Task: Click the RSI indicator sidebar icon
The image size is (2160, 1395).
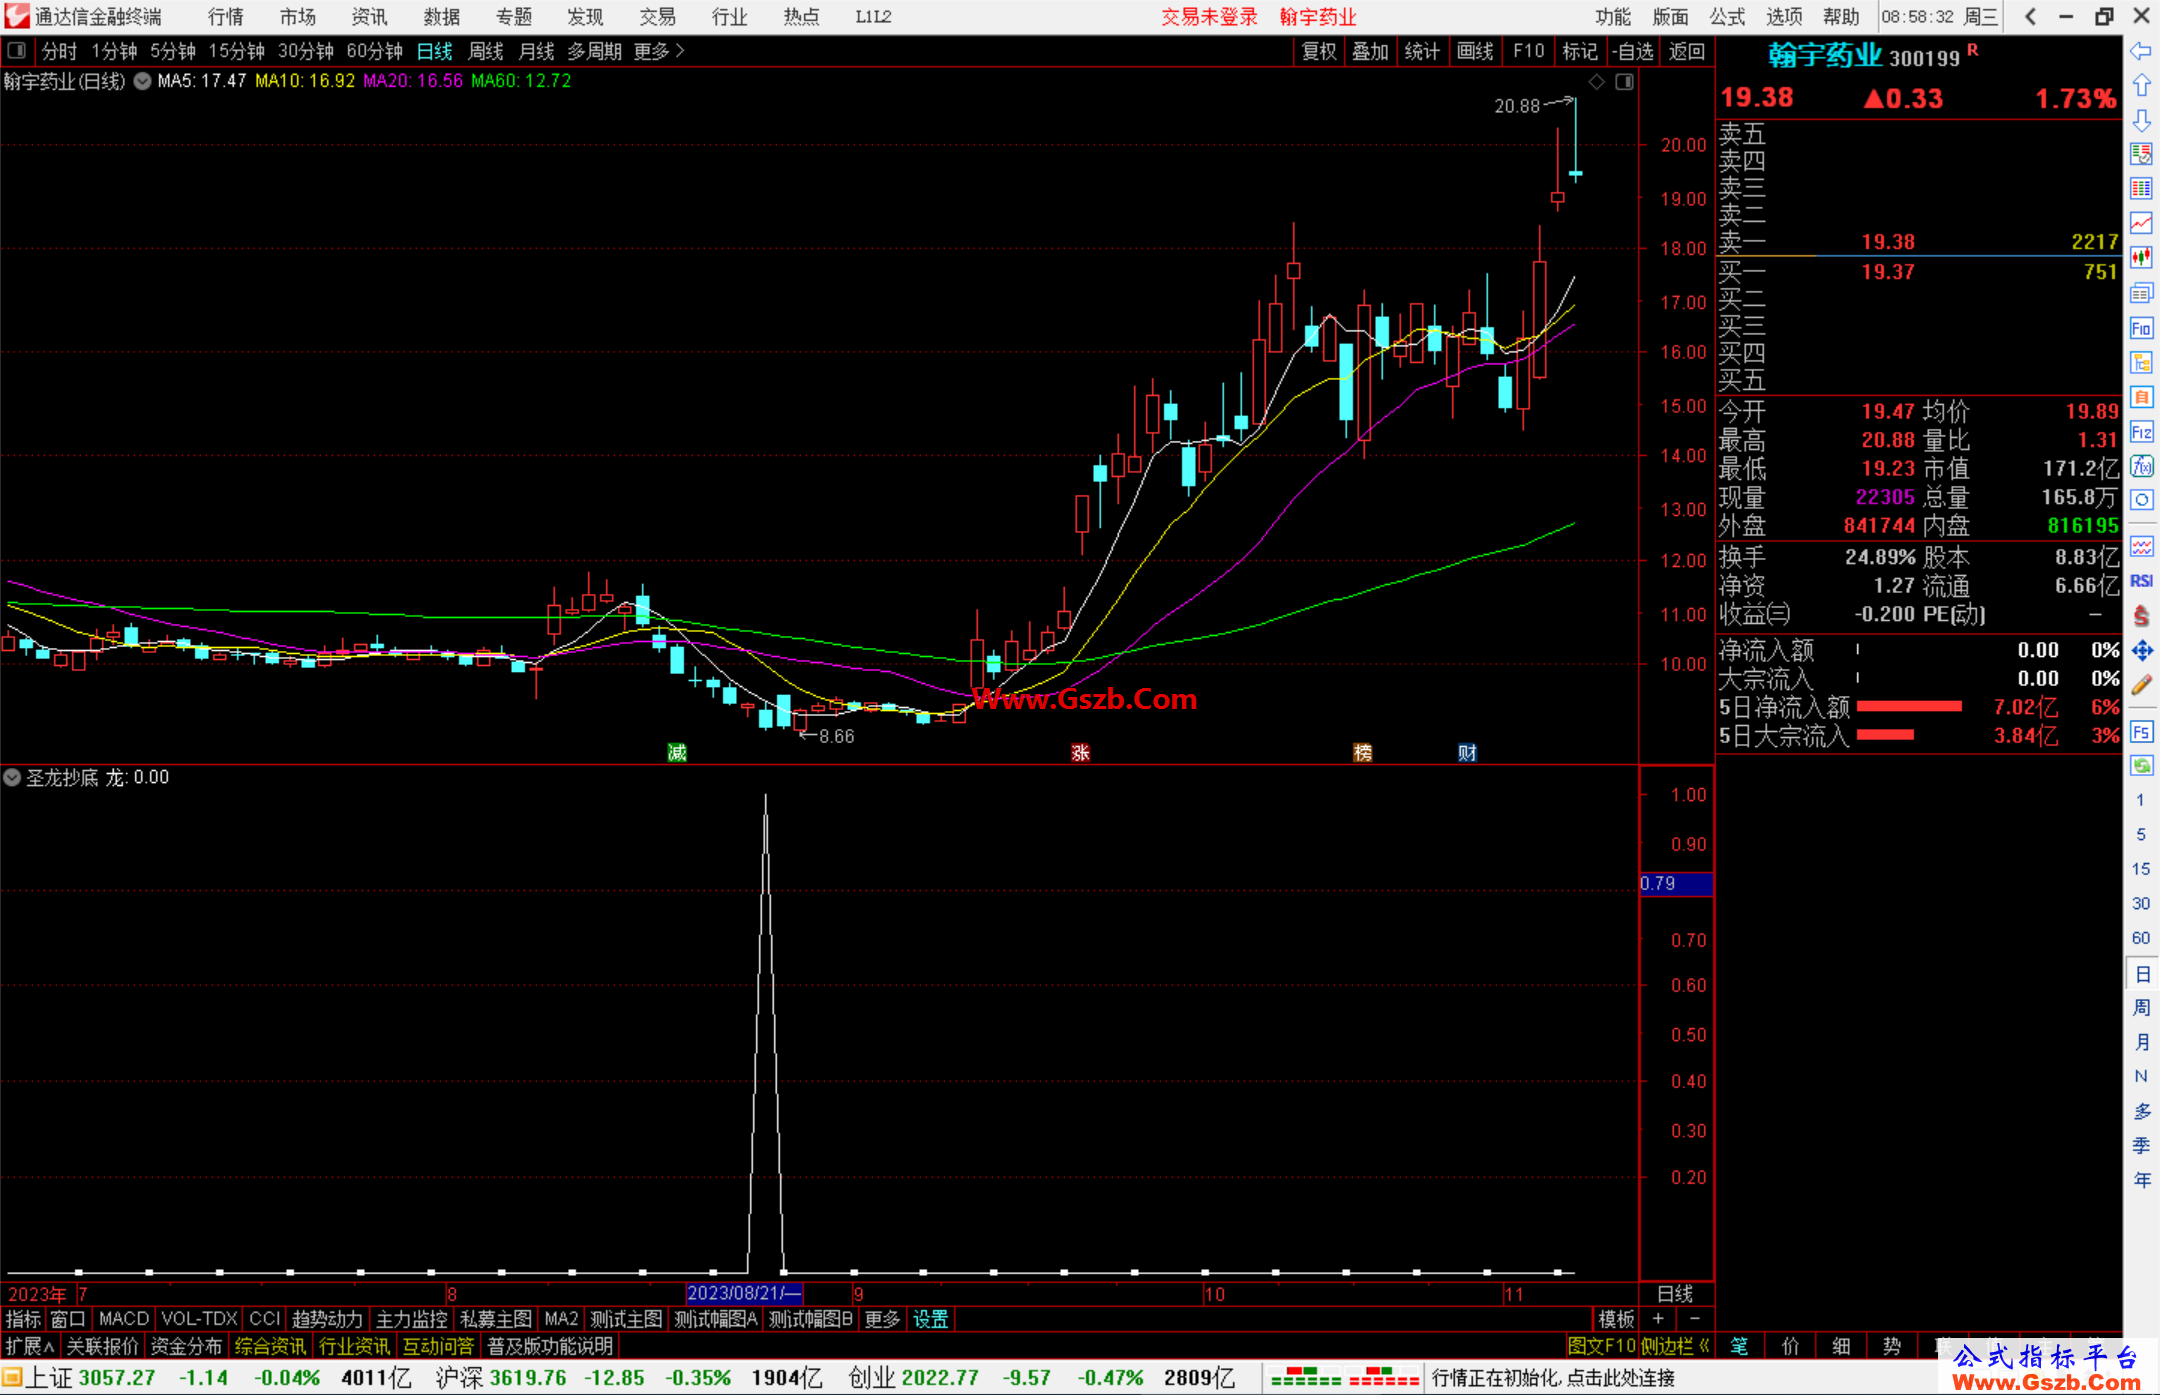Action: tap(2141, 581)
